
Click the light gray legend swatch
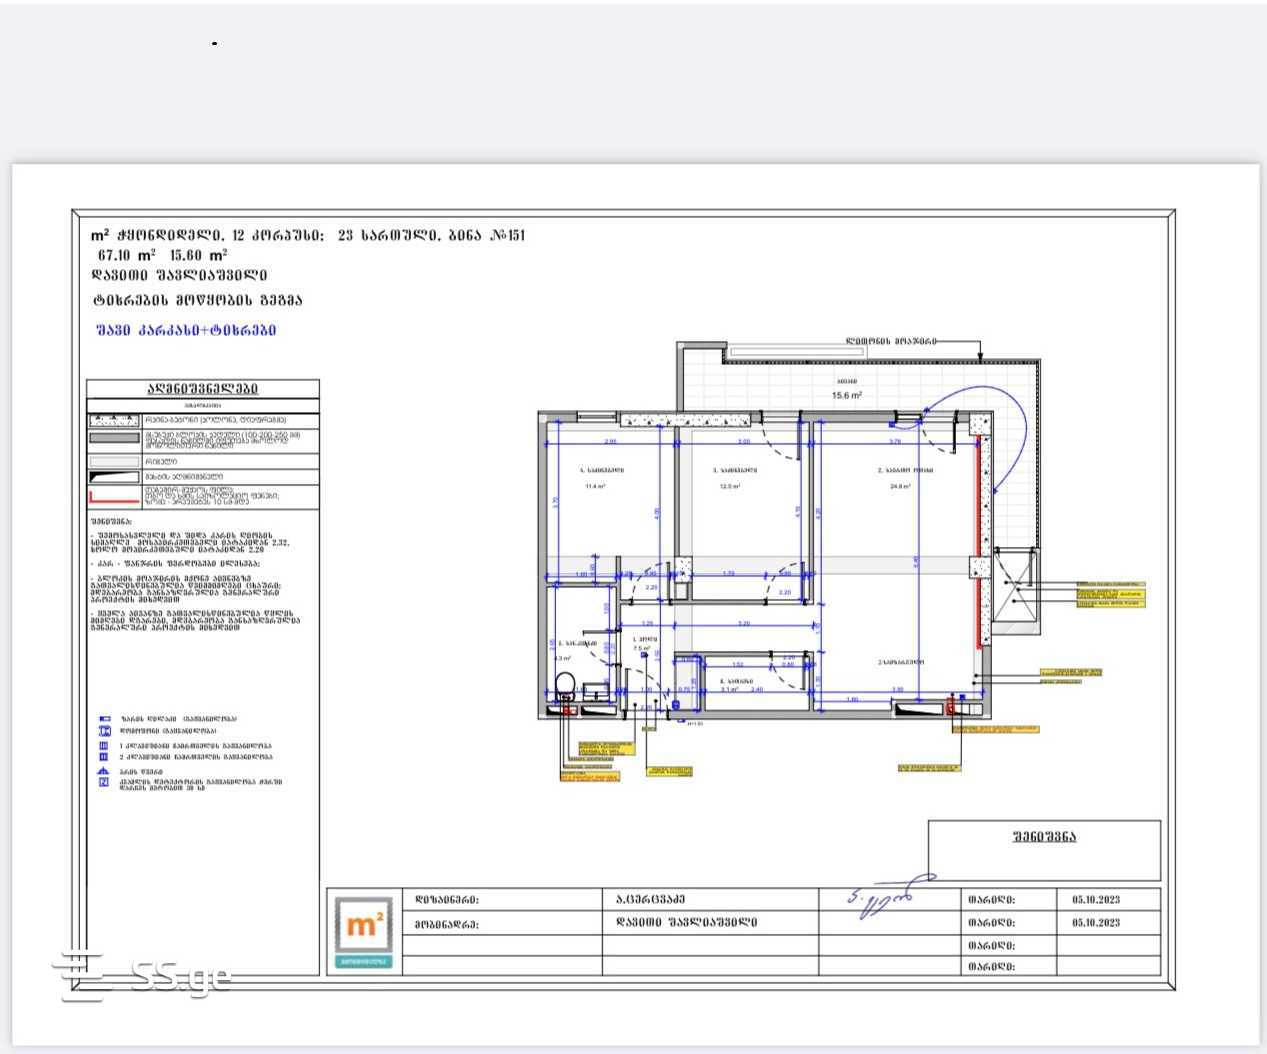tap(113, 461)
